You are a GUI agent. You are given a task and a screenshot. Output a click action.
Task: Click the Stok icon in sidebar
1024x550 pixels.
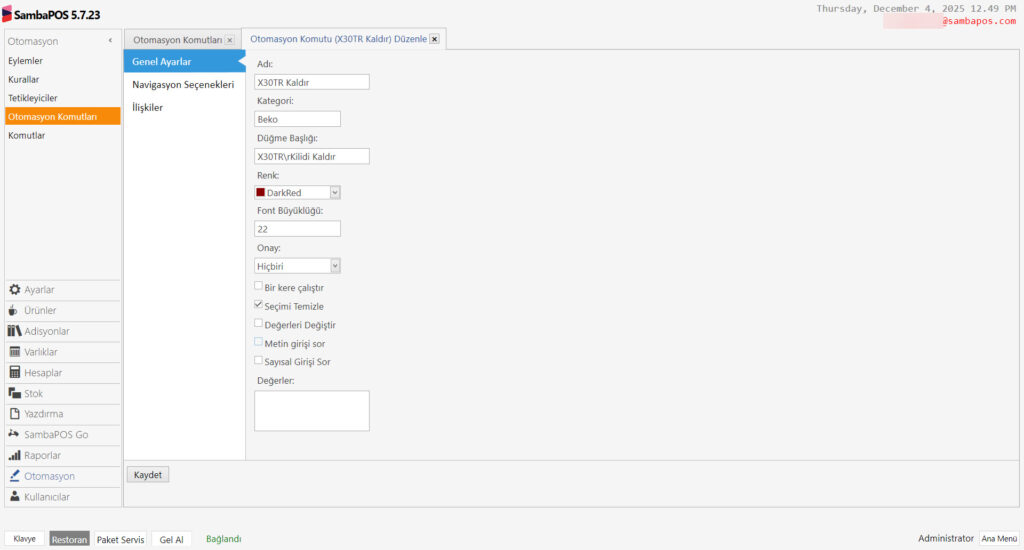15,394
